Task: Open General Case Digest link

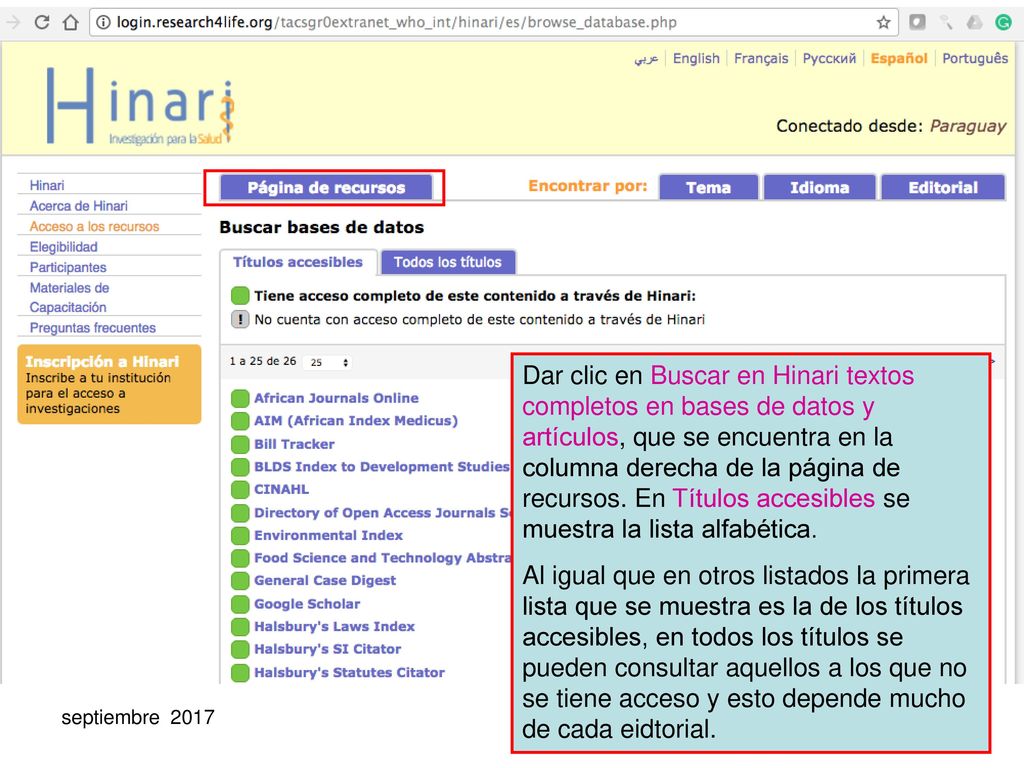Action: click(x=325, y=581)
